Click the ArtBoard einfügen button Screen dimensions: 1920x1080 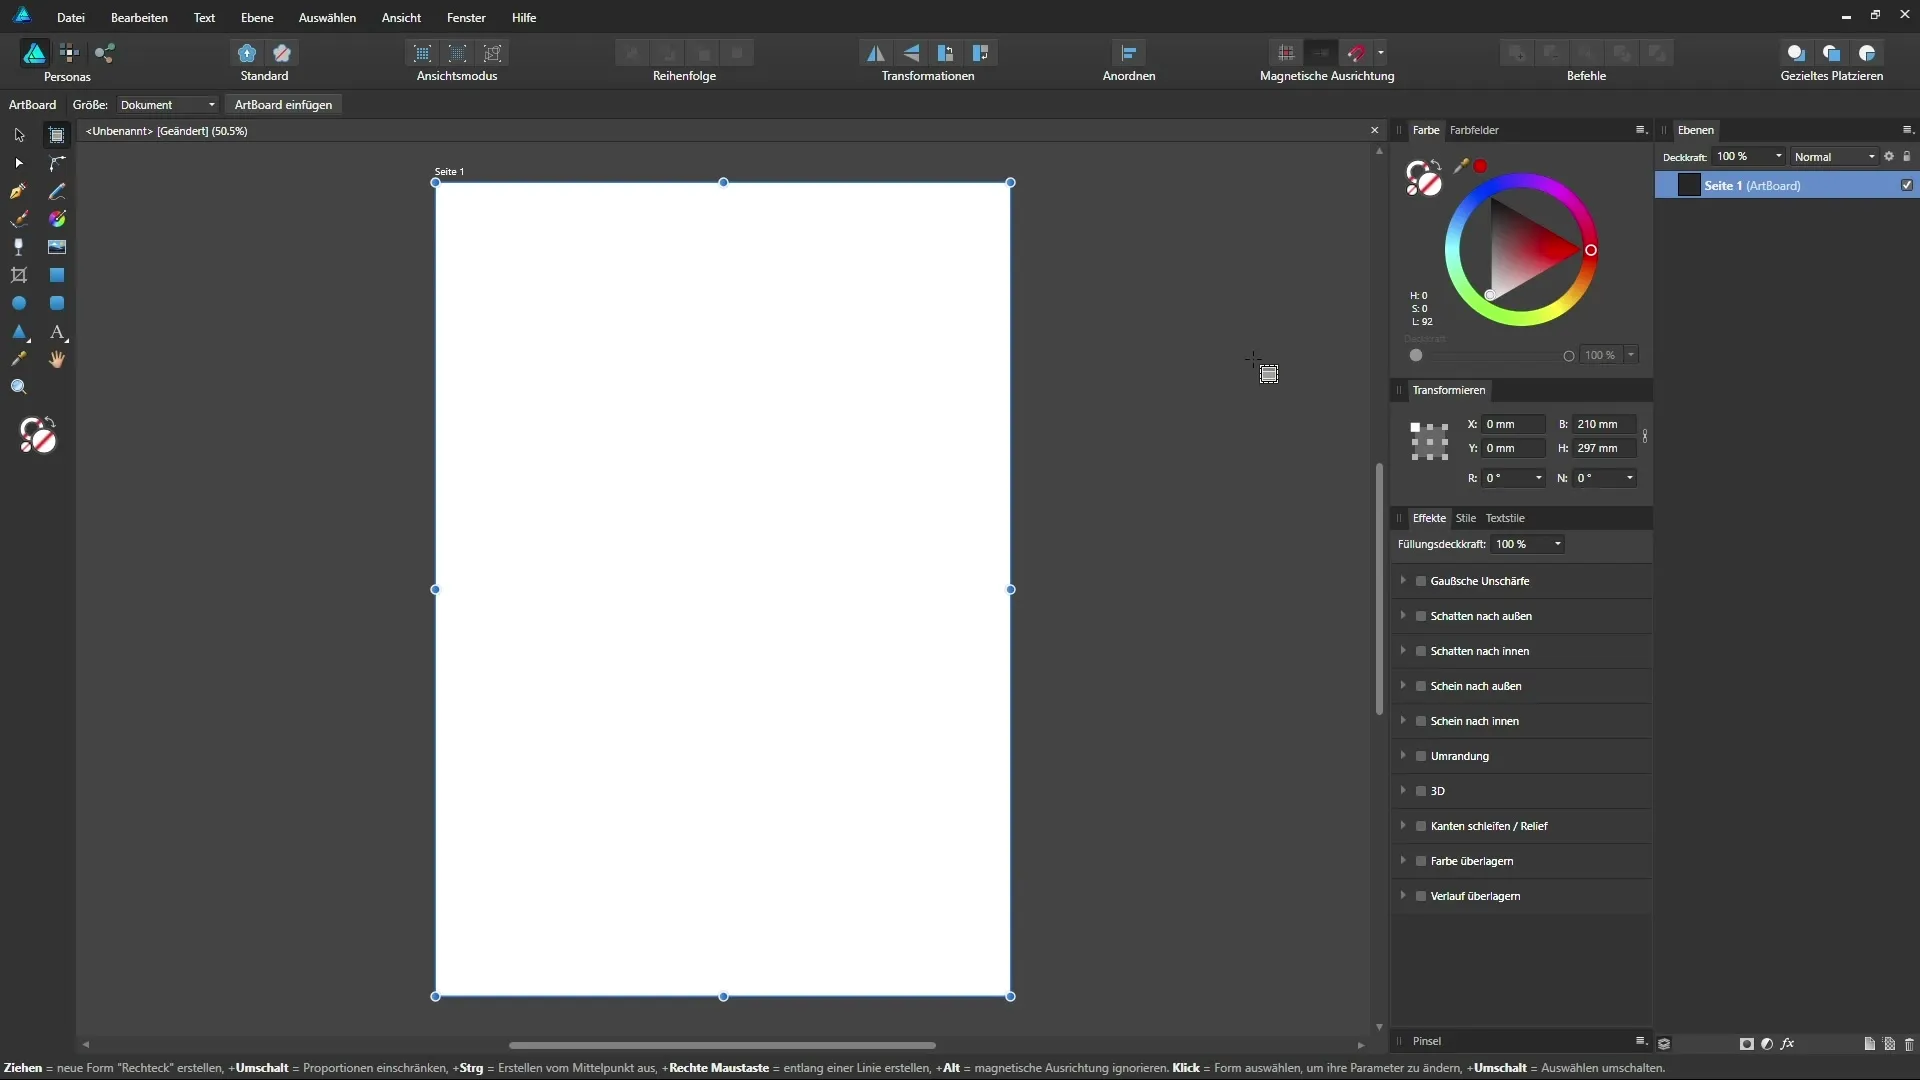pyautogui.click(x=283, y=105)
